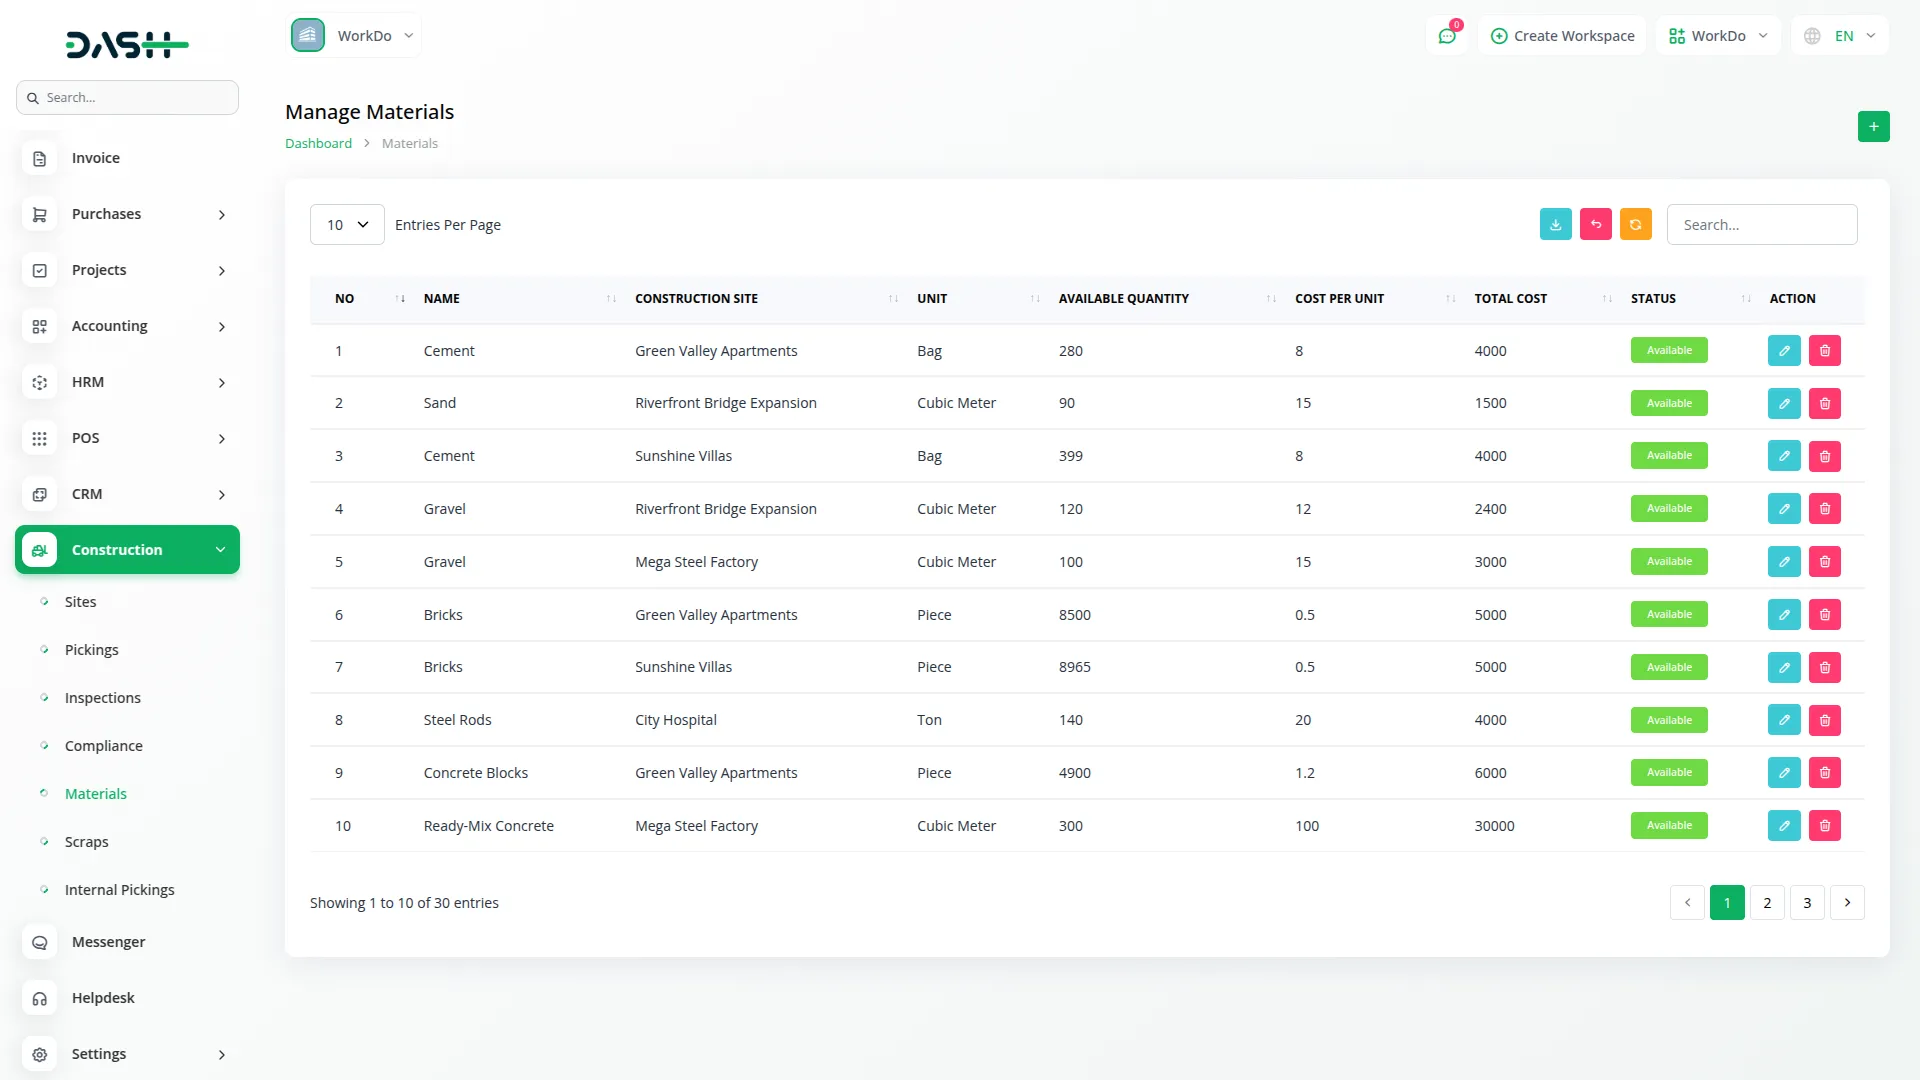Screen dimensions: 1920x1080
Task: Collapse the Construction menu
Action: click(x=128, y=550)
